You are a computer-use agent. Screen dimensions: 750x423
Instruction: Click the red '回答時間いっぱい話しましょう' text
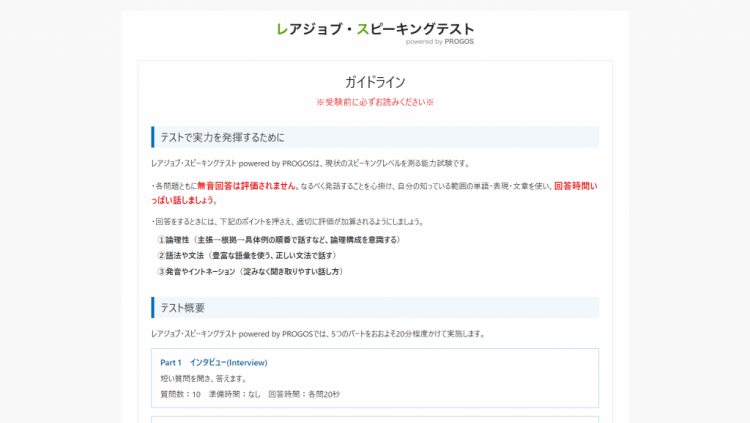coord(375,193)
